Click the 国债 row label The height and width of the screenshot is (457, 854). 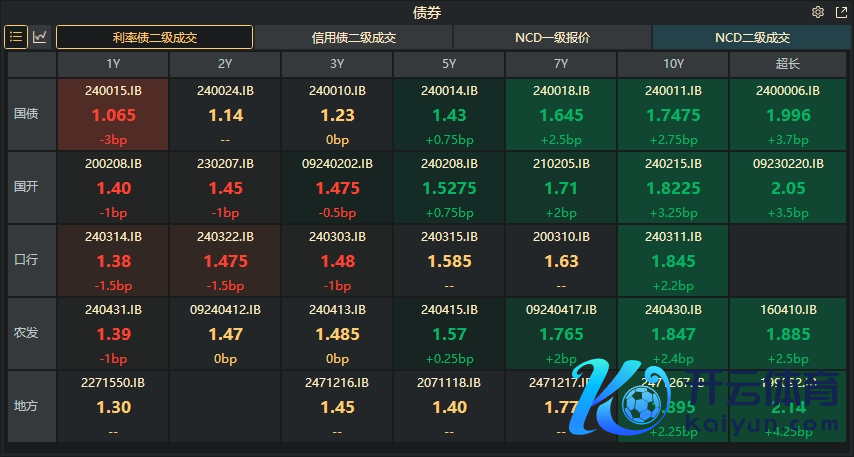tap(27, 114)
